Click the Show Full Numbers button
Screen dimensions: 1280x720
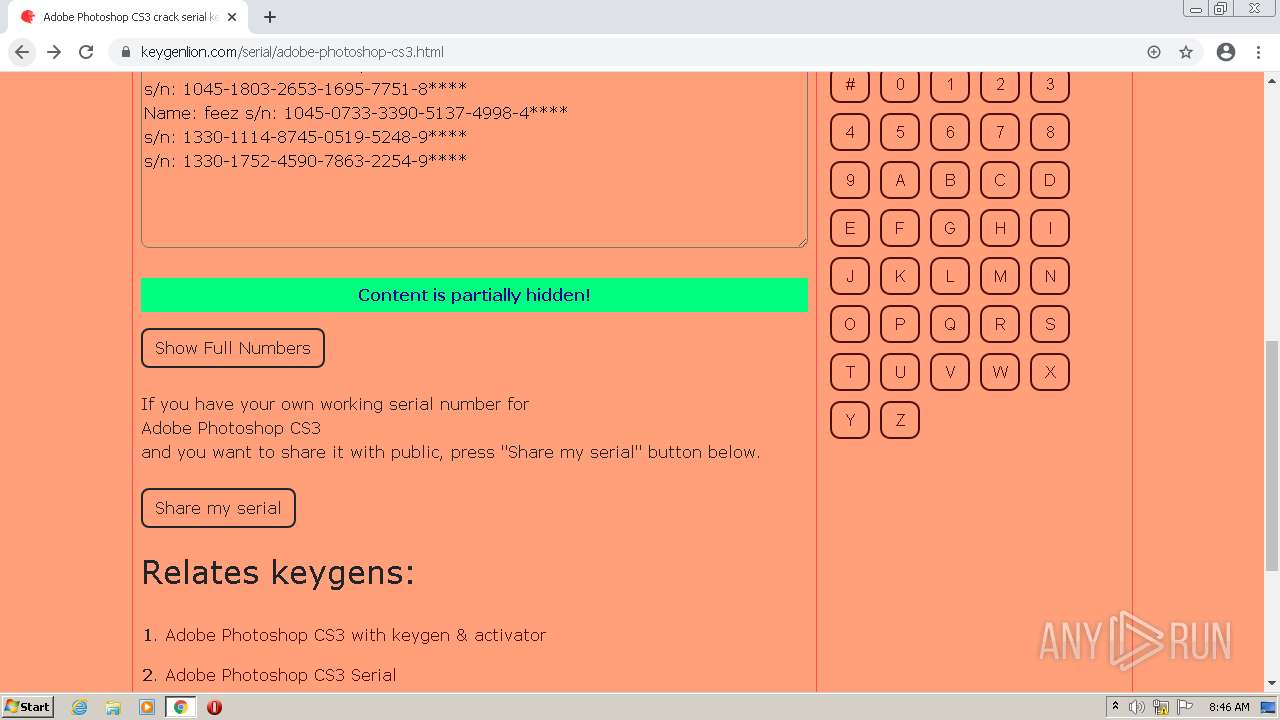click(233, 348)
